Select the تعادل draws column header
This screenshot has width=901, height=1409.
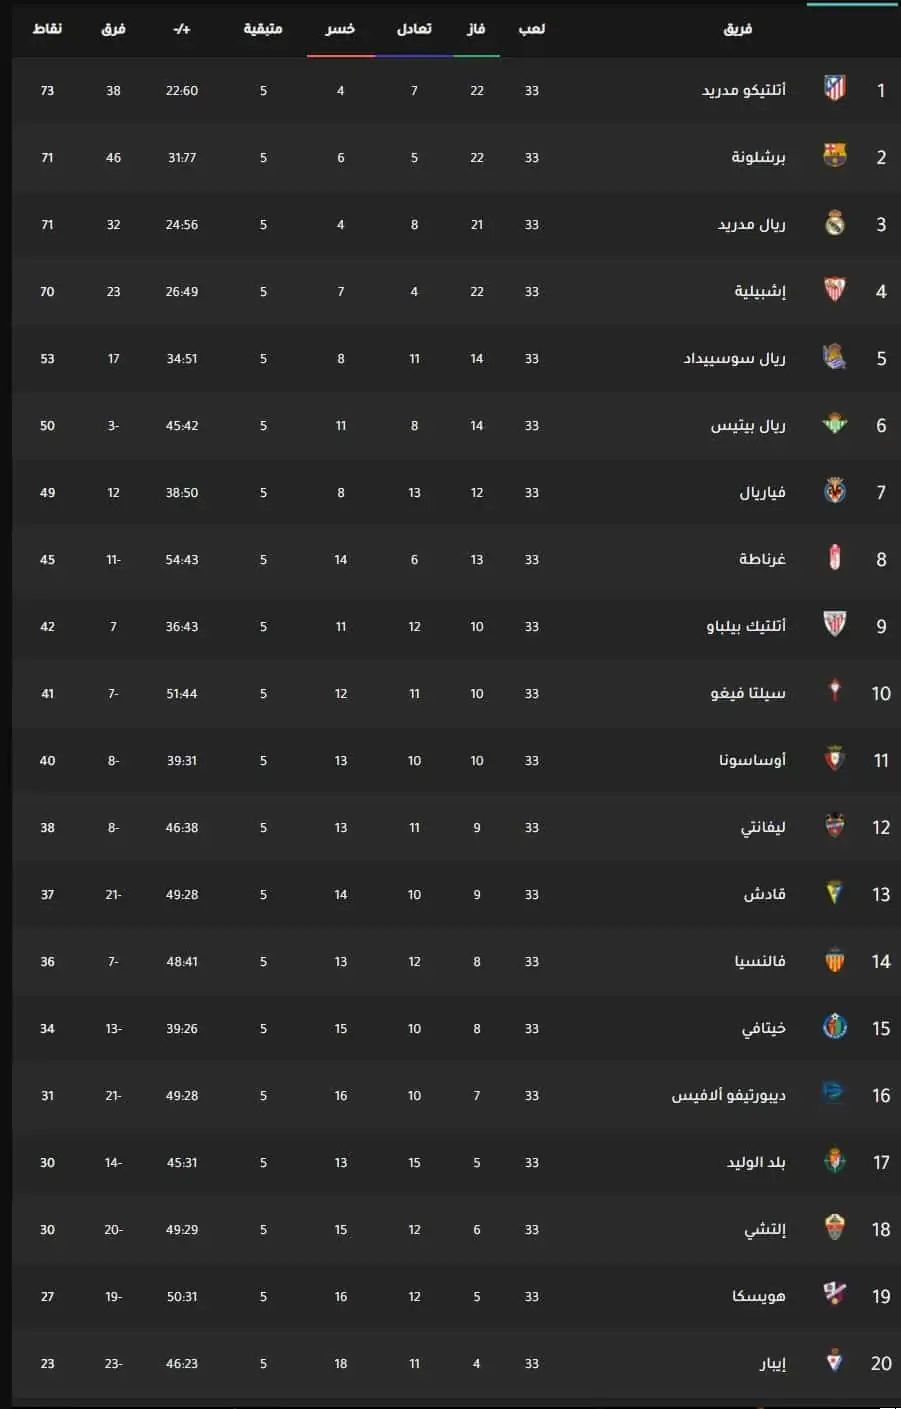414,29
